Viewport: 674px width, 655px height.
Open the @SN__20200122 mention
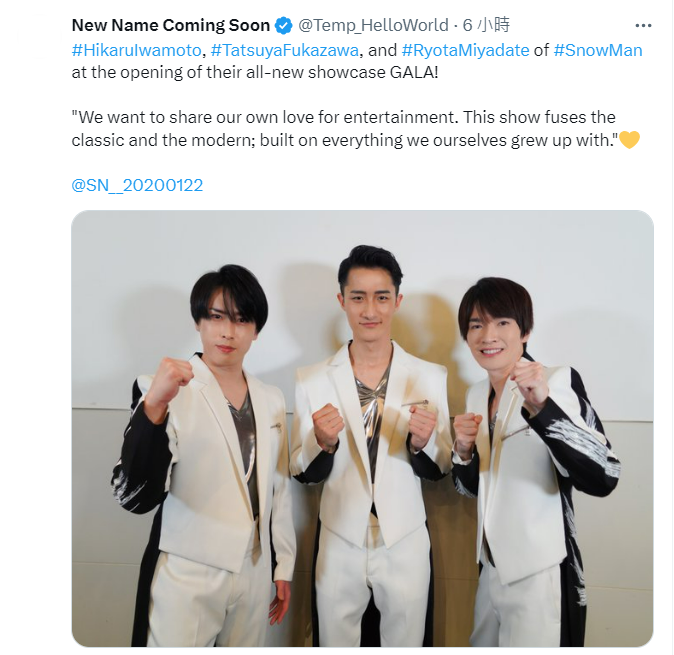coord(137,185)
